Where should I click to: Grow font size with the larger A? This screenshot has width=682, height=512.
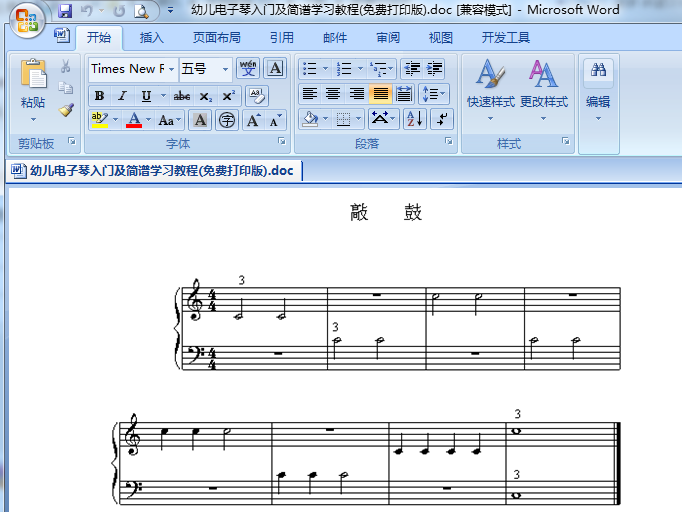pos(254,120)
